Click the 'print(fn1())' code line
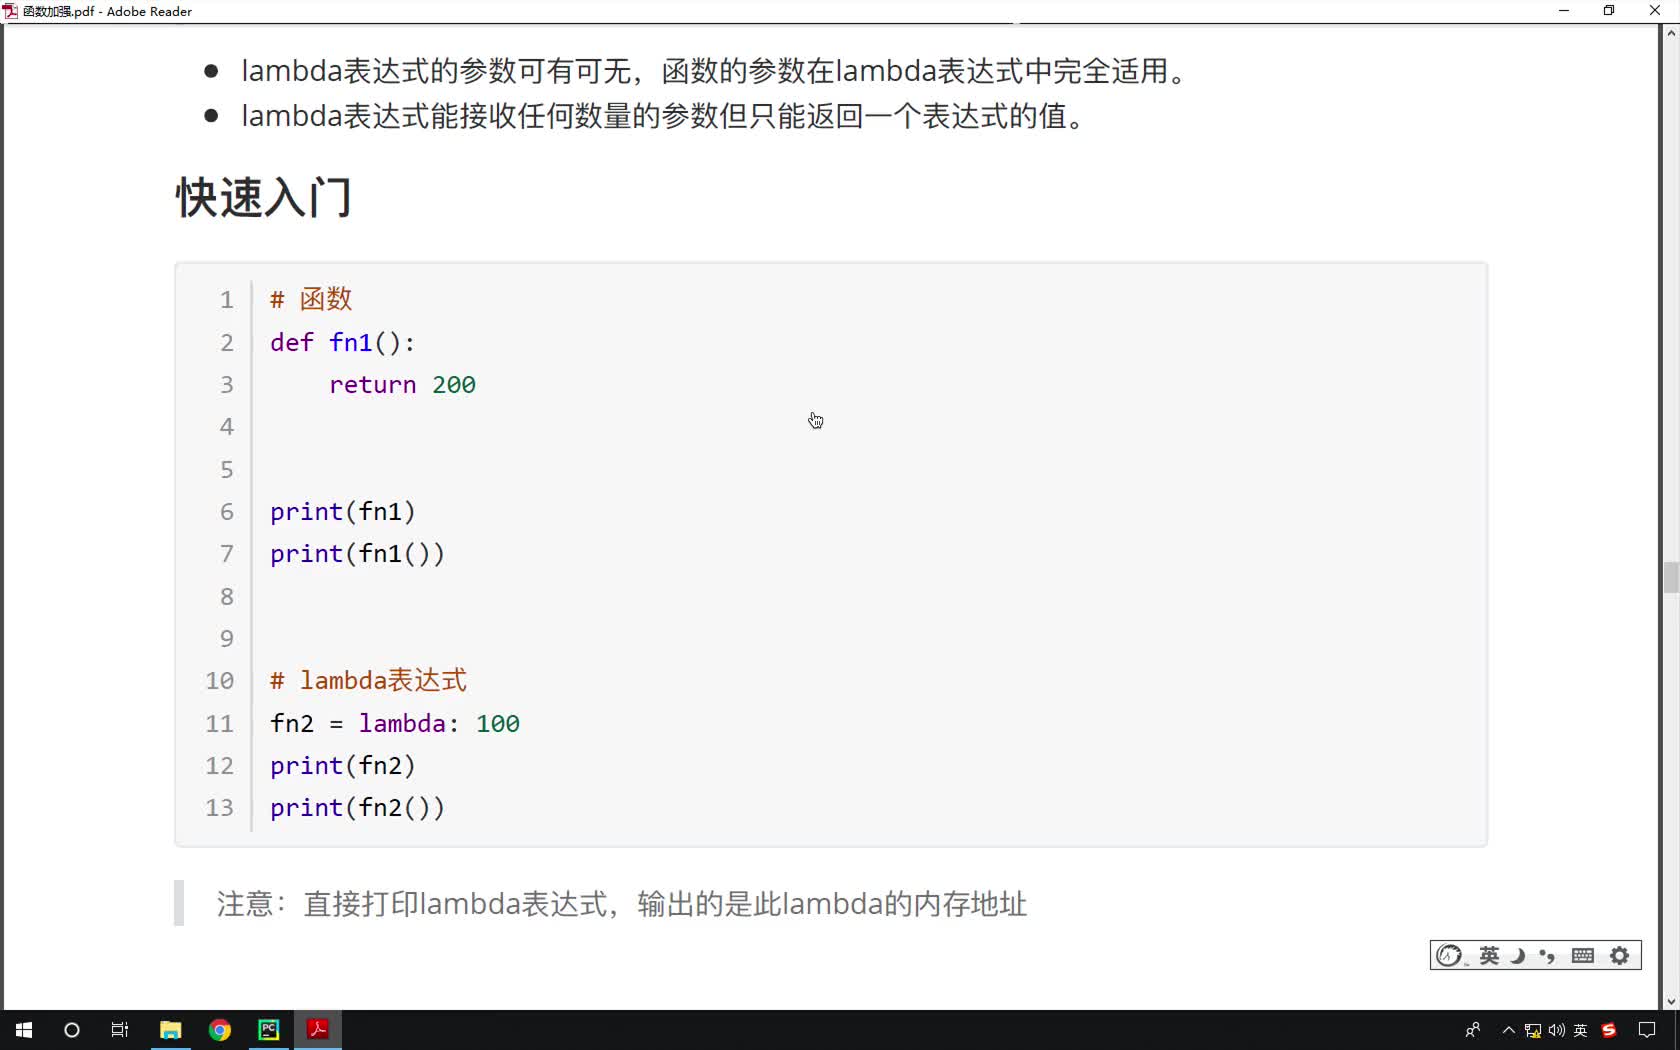This screenshot has width=1680, height=1050. (x=357, y=554)
